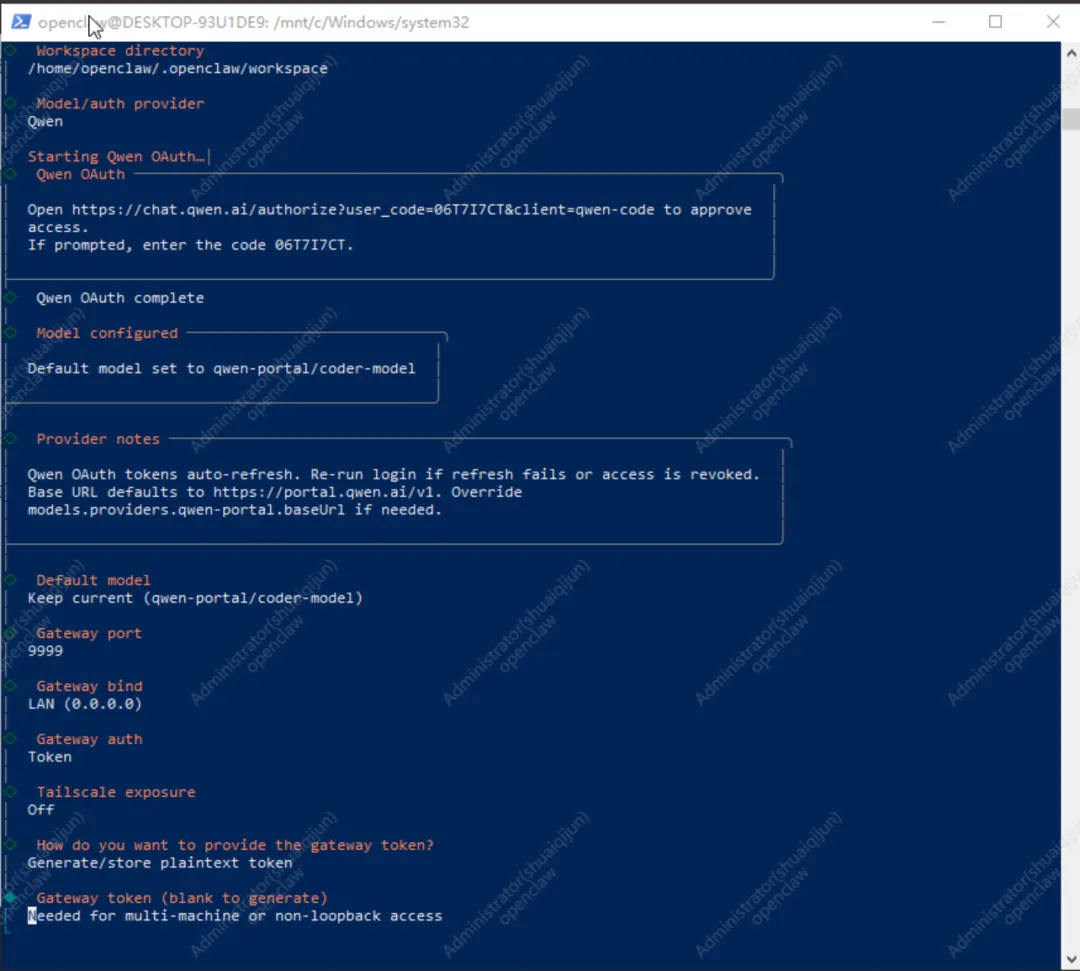Click 'Default model set to qwen-portal/coder-model'
The width and height of the screenshot is (1080, 971).
pyautogui.click(x=221, y=368)
